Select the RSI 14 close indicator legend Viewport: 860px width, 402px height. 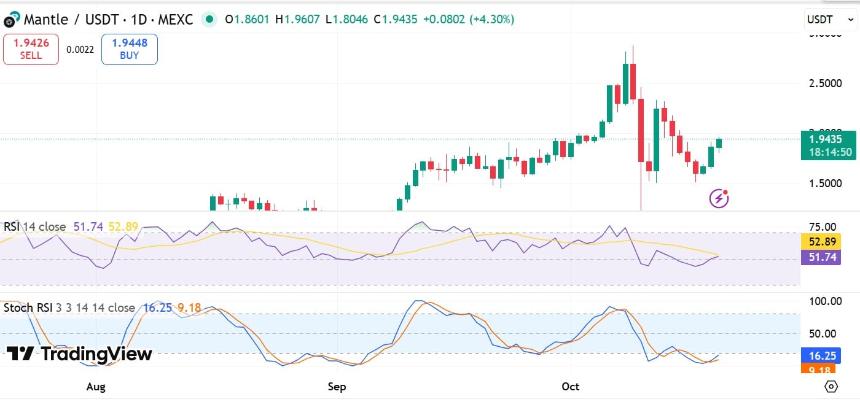(x=35, y=227)
